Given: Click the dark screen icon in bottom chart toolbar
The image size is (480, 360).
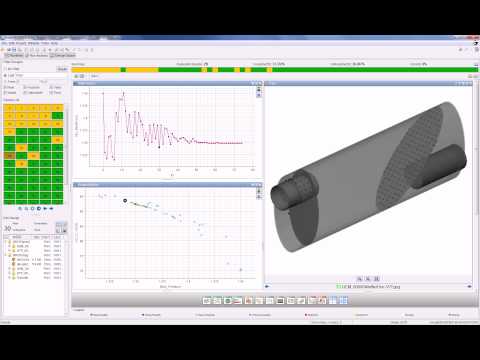Looking at the screenshot, I should [x=280, y=301].
